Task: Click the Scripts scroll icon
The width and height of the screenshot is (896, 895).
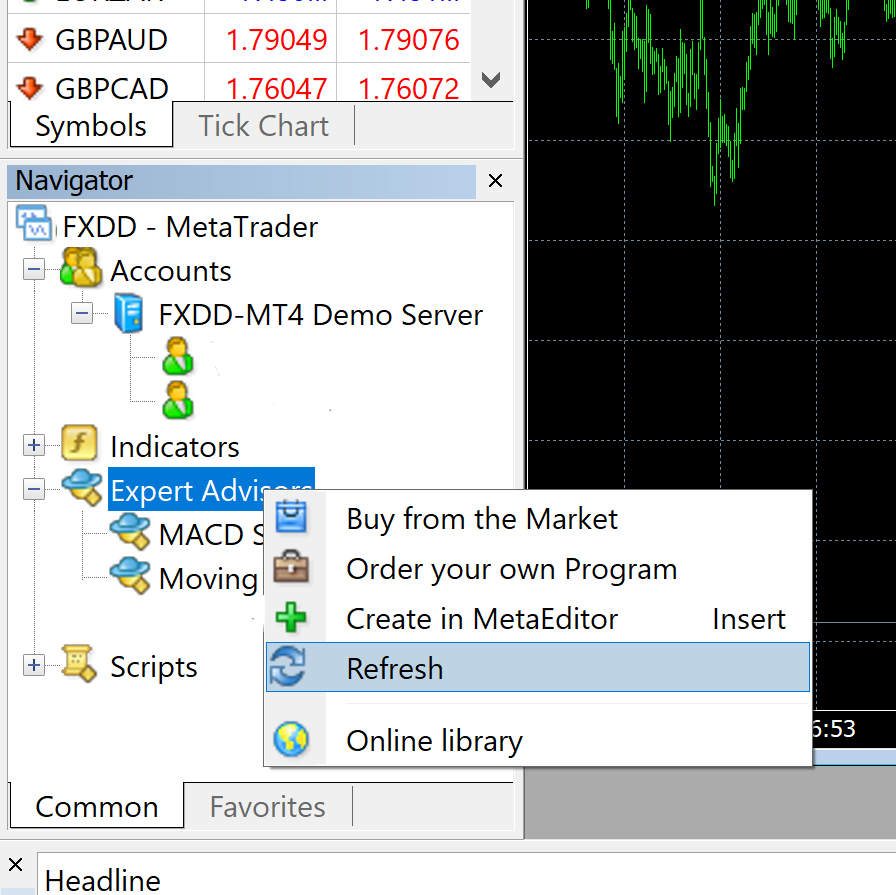Action: coord(79,663)
